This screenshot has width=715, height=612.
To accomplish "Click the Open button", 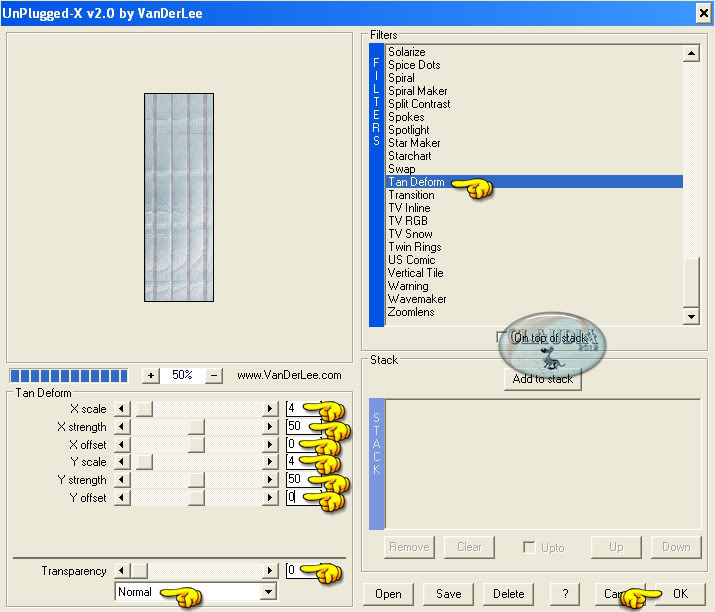I will tap(389, 594).
